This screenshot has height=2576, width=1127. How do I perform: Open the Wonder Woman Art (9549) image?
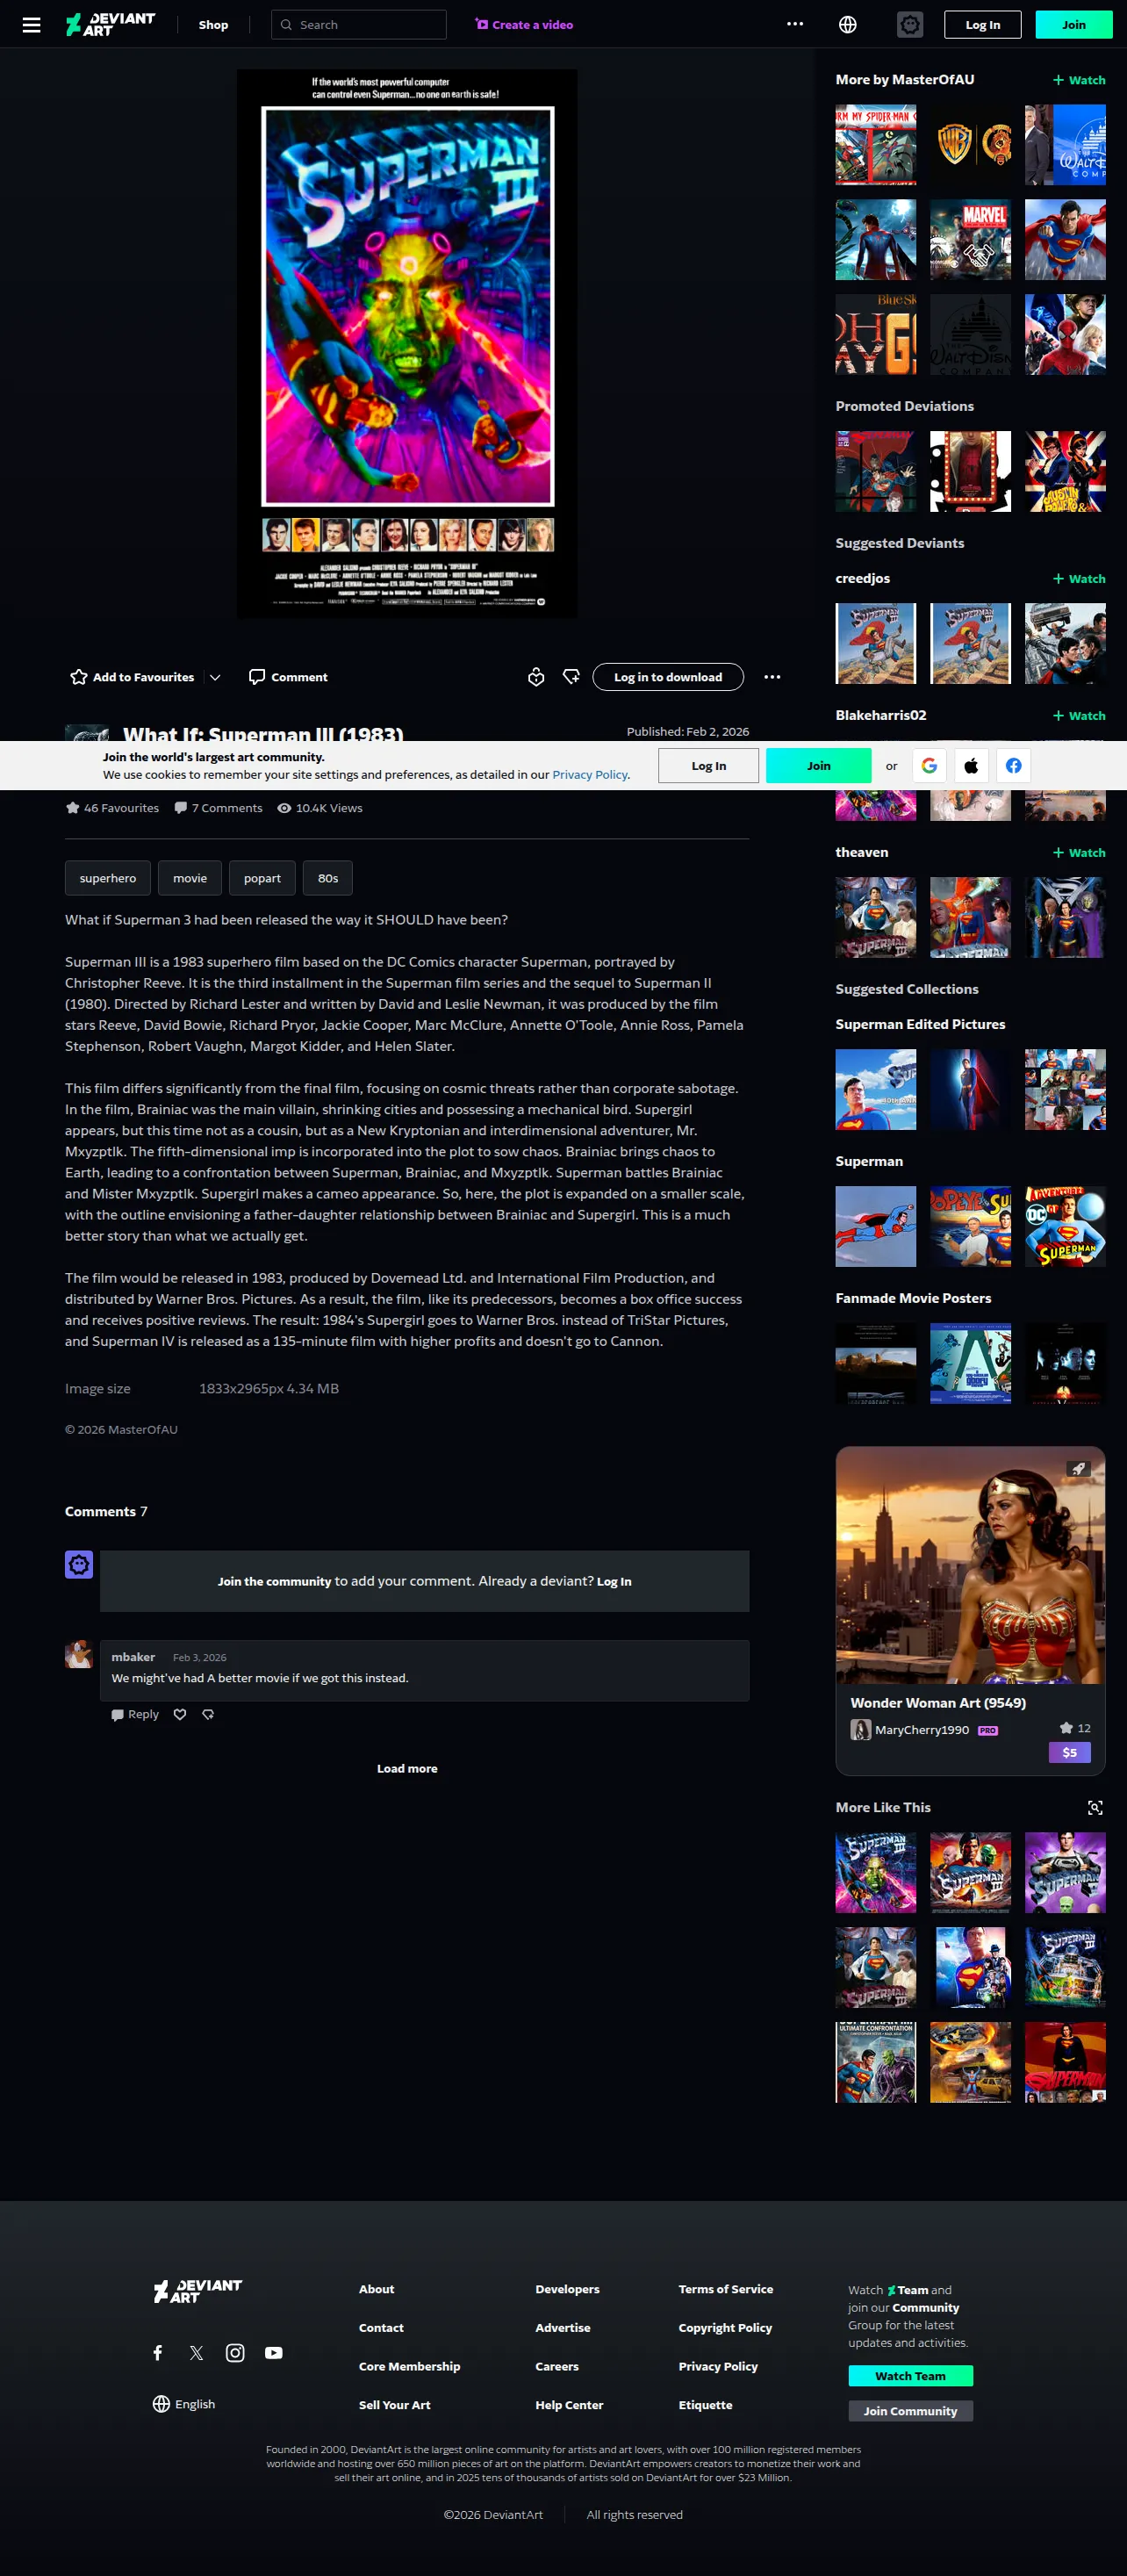(x=970, y=1565)
